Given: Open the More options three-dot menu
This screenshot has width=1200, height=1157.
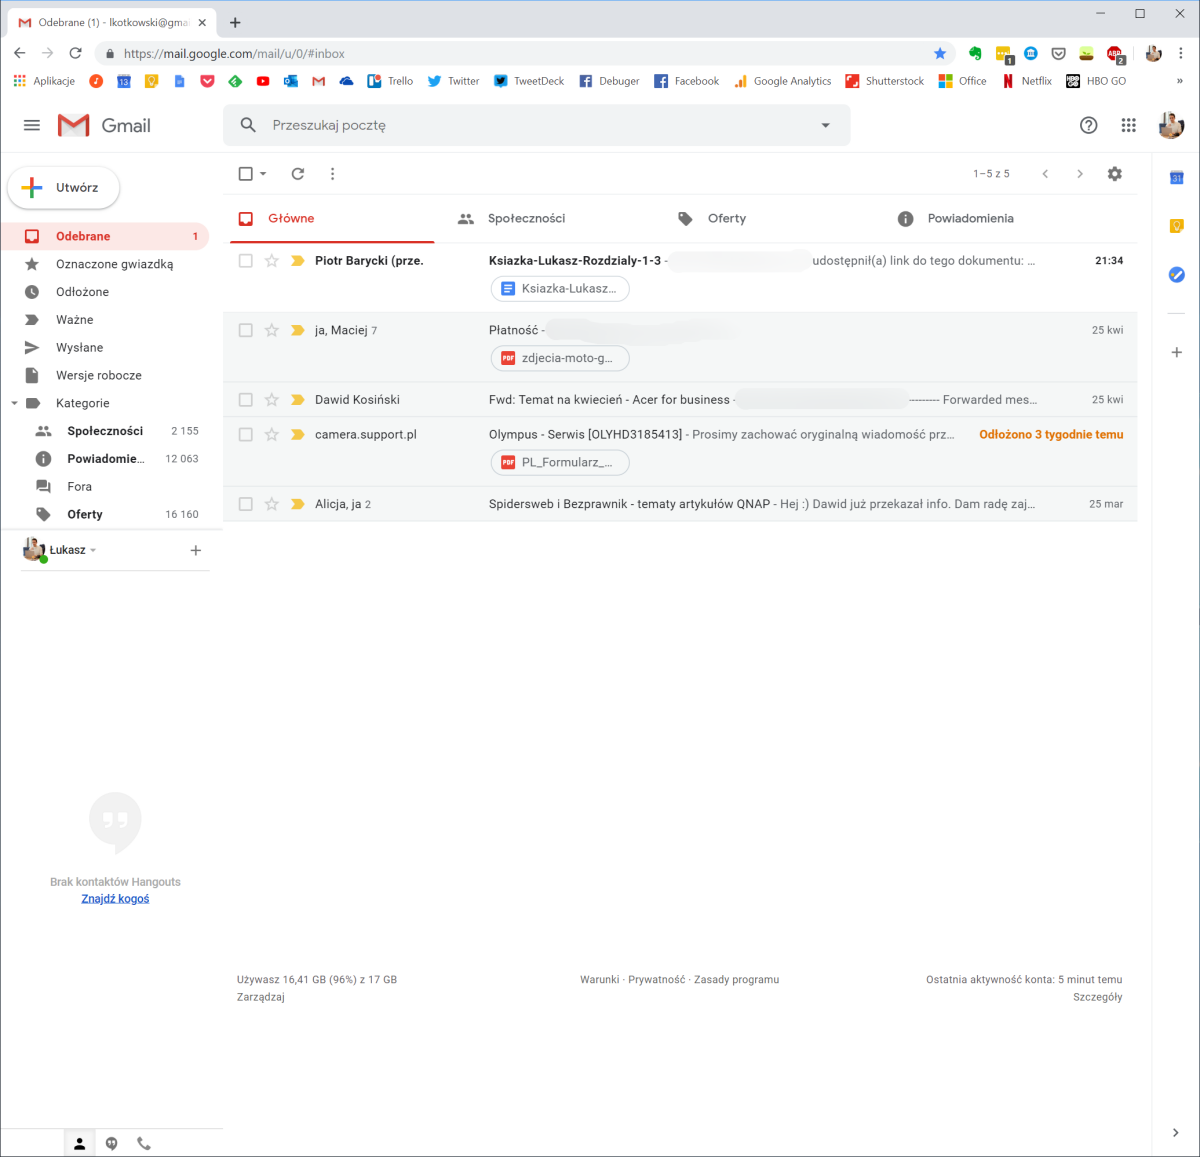Looking at the screenshot, I should click(x=332, y=174).
